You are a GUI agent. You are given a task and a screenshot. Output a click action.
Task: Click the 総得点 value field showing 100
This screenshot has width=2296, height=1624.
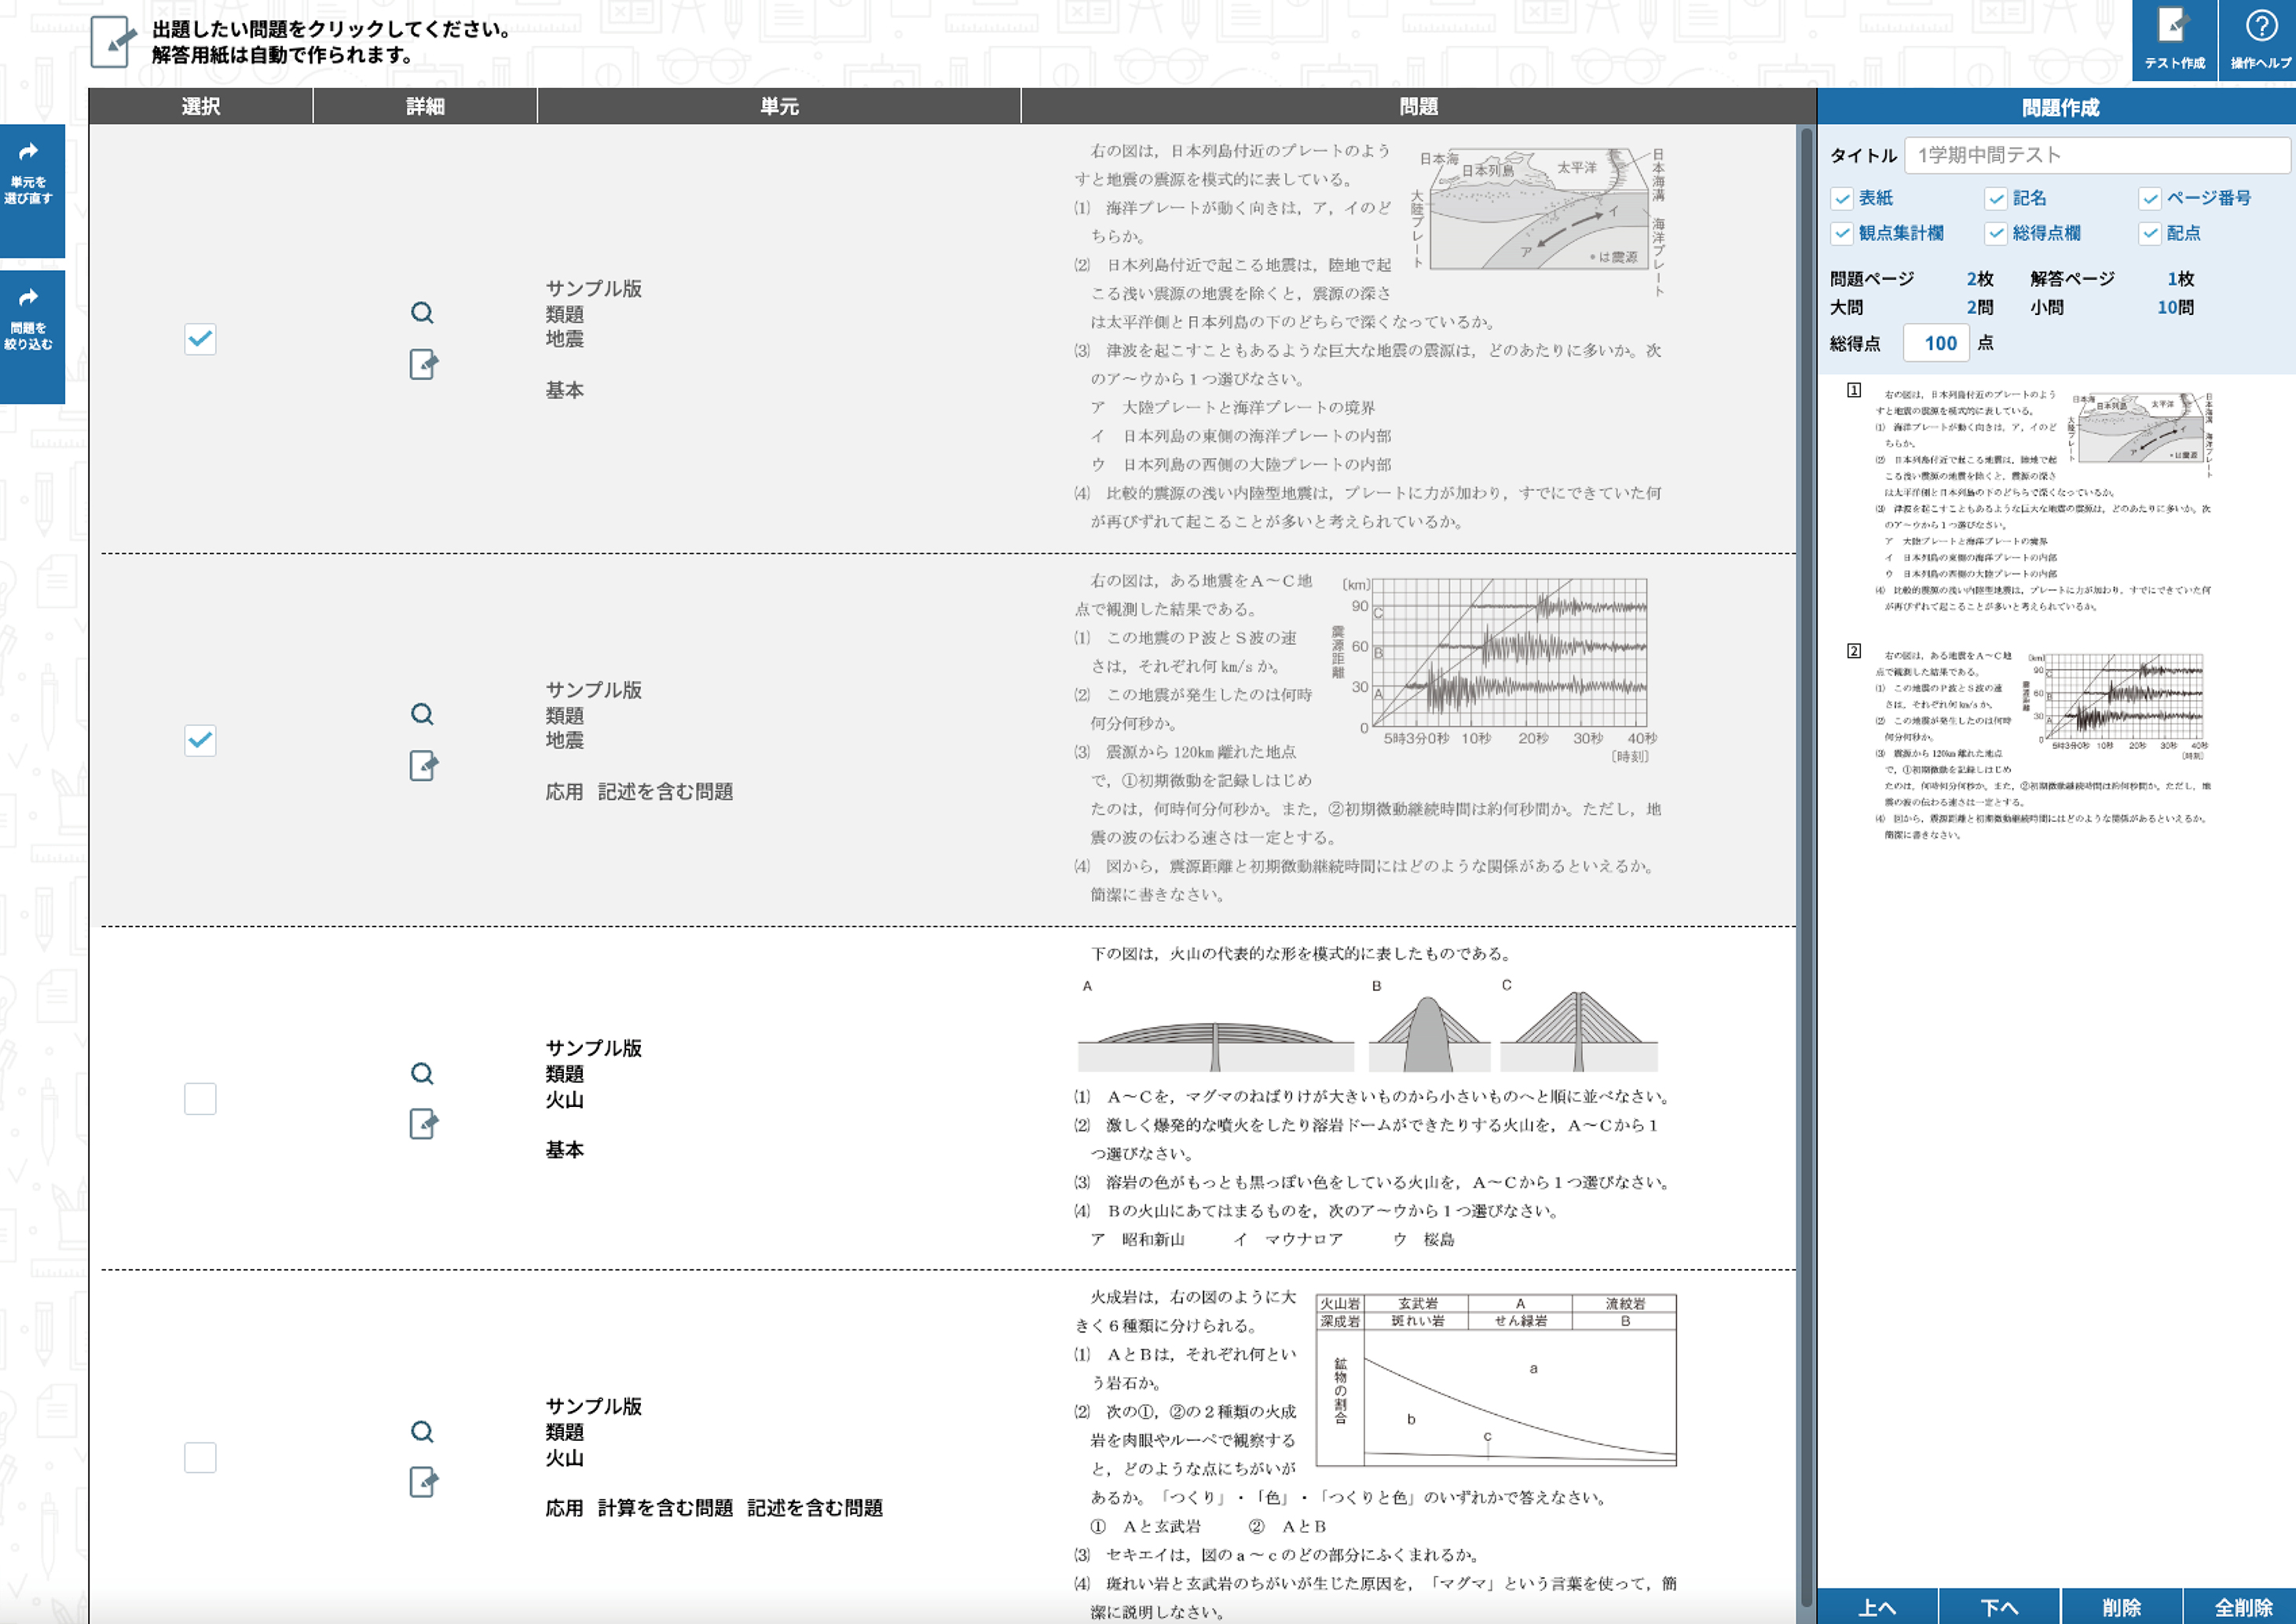(x=1937, y=343)
